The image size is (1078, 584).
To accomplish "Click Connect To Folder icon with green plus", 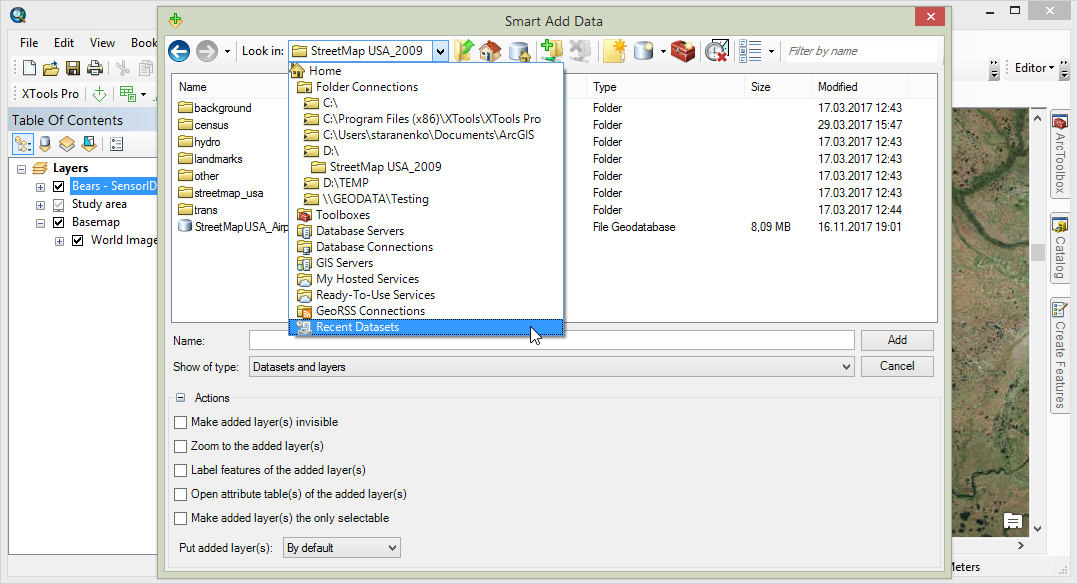I will [x=551, y=51].
